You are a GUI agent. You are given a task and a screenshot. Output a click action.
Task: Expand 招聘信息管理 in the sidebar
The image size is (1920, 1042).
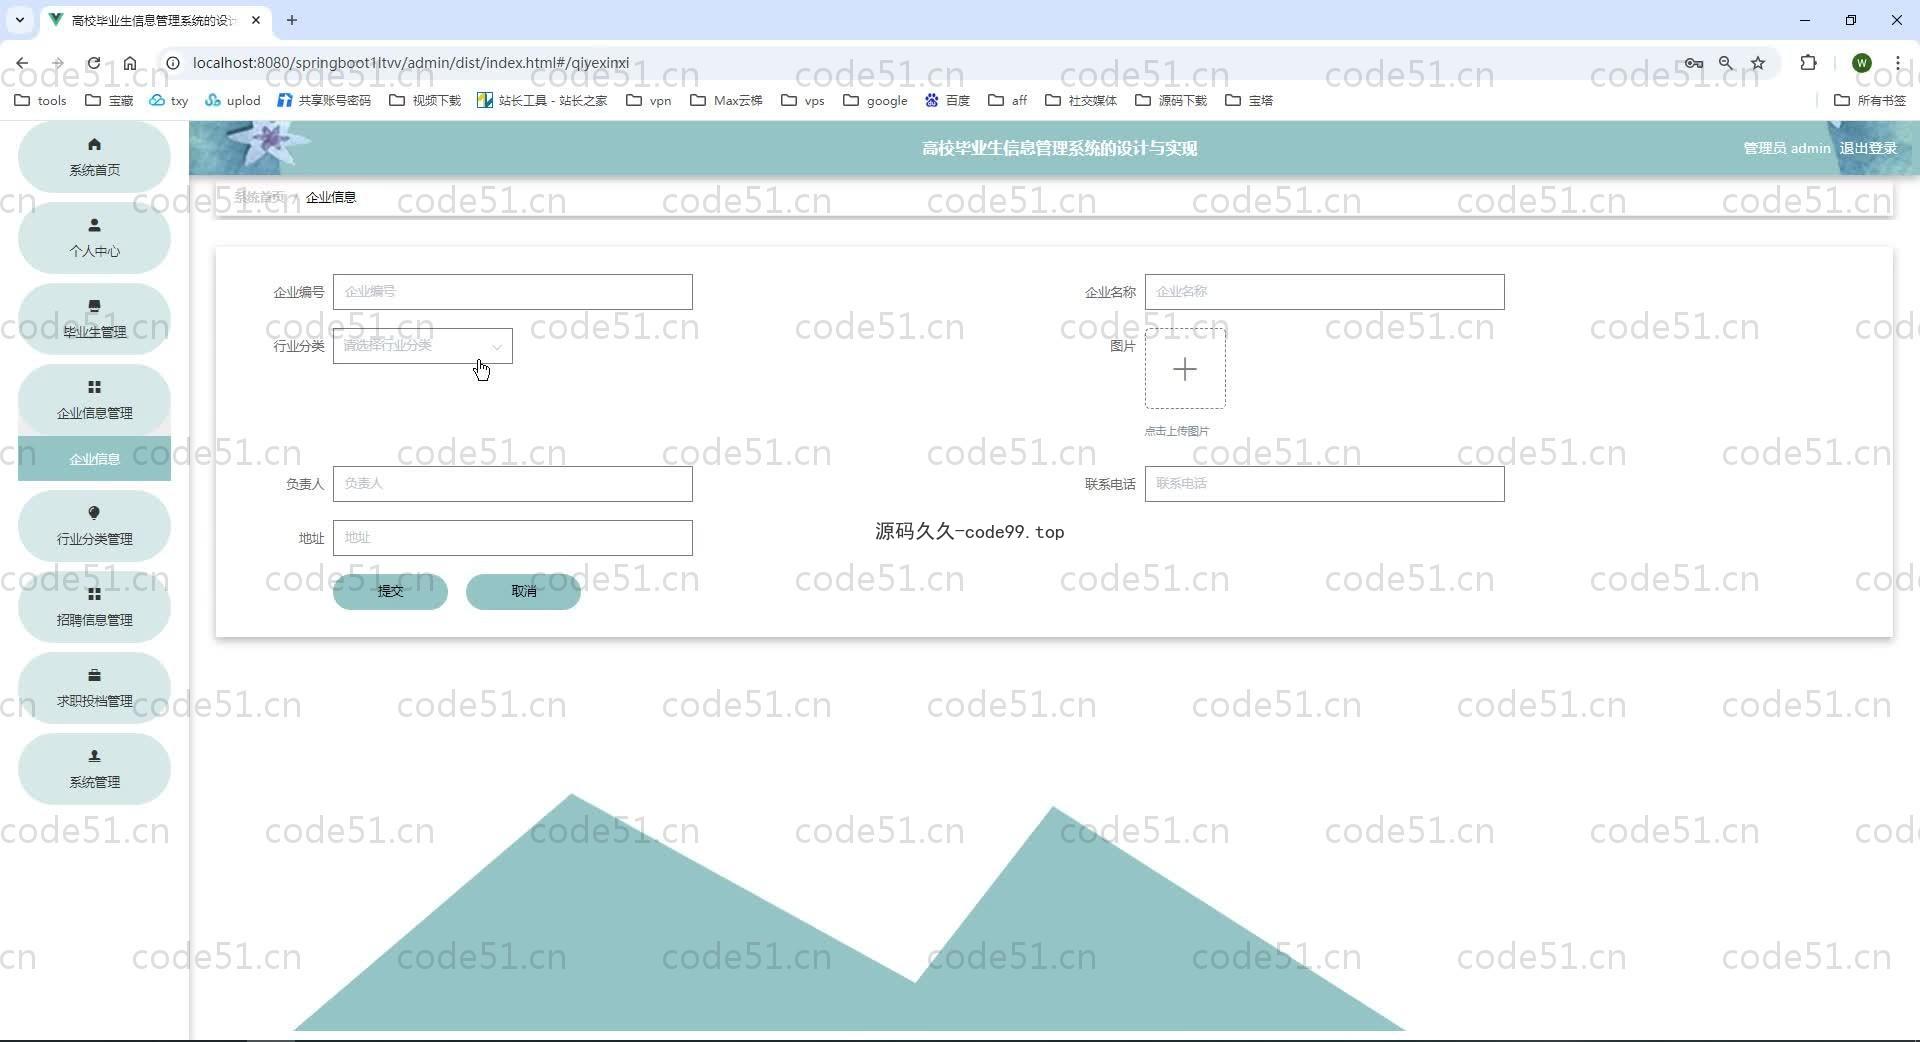pyautogui.click(x=94, y=607)
